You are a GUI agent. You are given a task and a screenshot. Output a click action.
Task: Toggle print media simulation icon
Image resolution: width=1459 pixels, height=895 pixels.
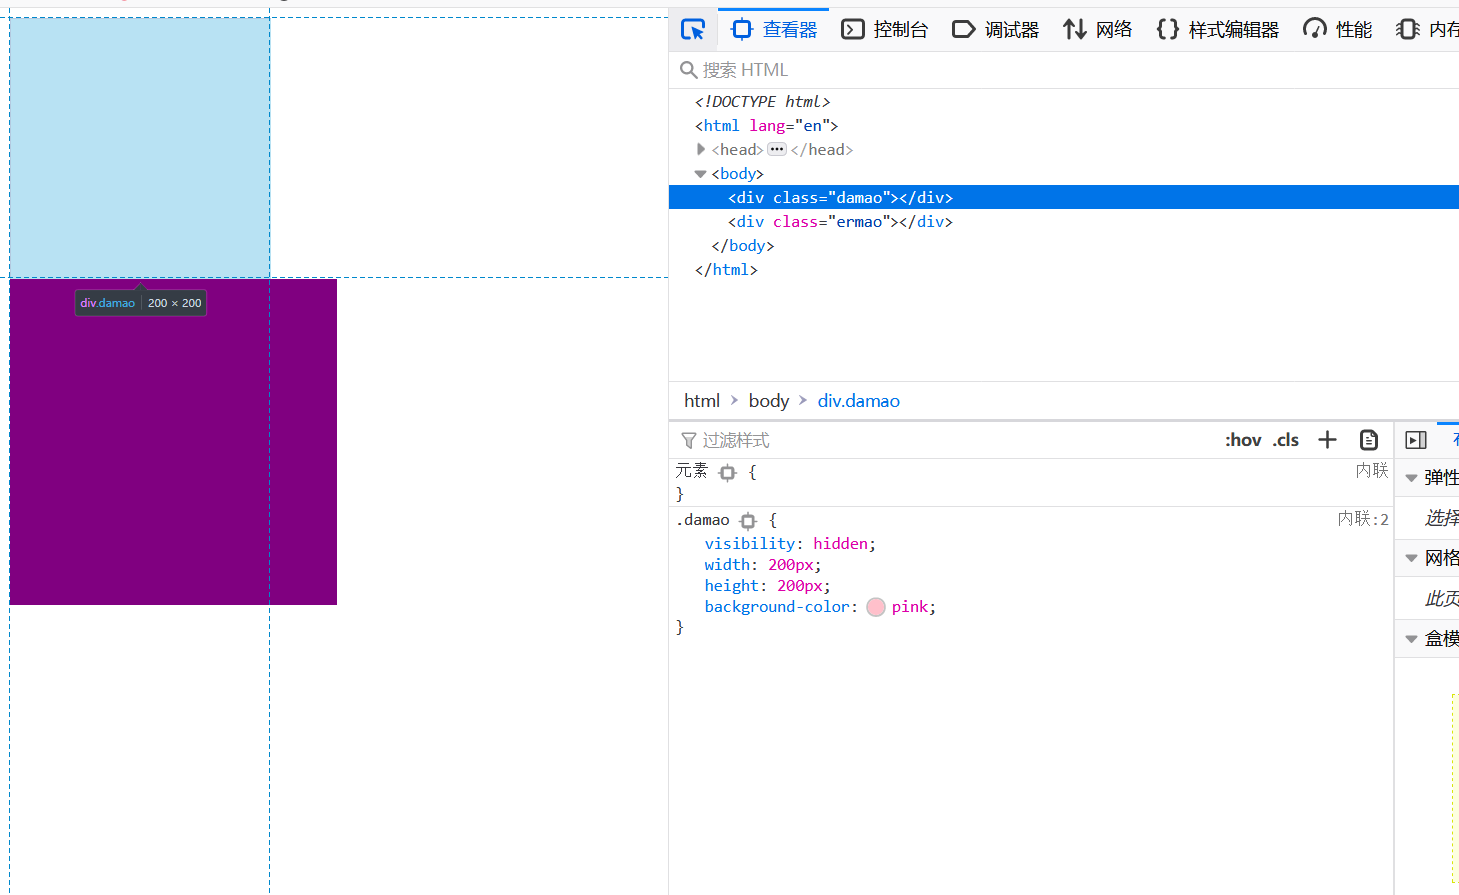pyautogui.click(x=1369, y=440)
